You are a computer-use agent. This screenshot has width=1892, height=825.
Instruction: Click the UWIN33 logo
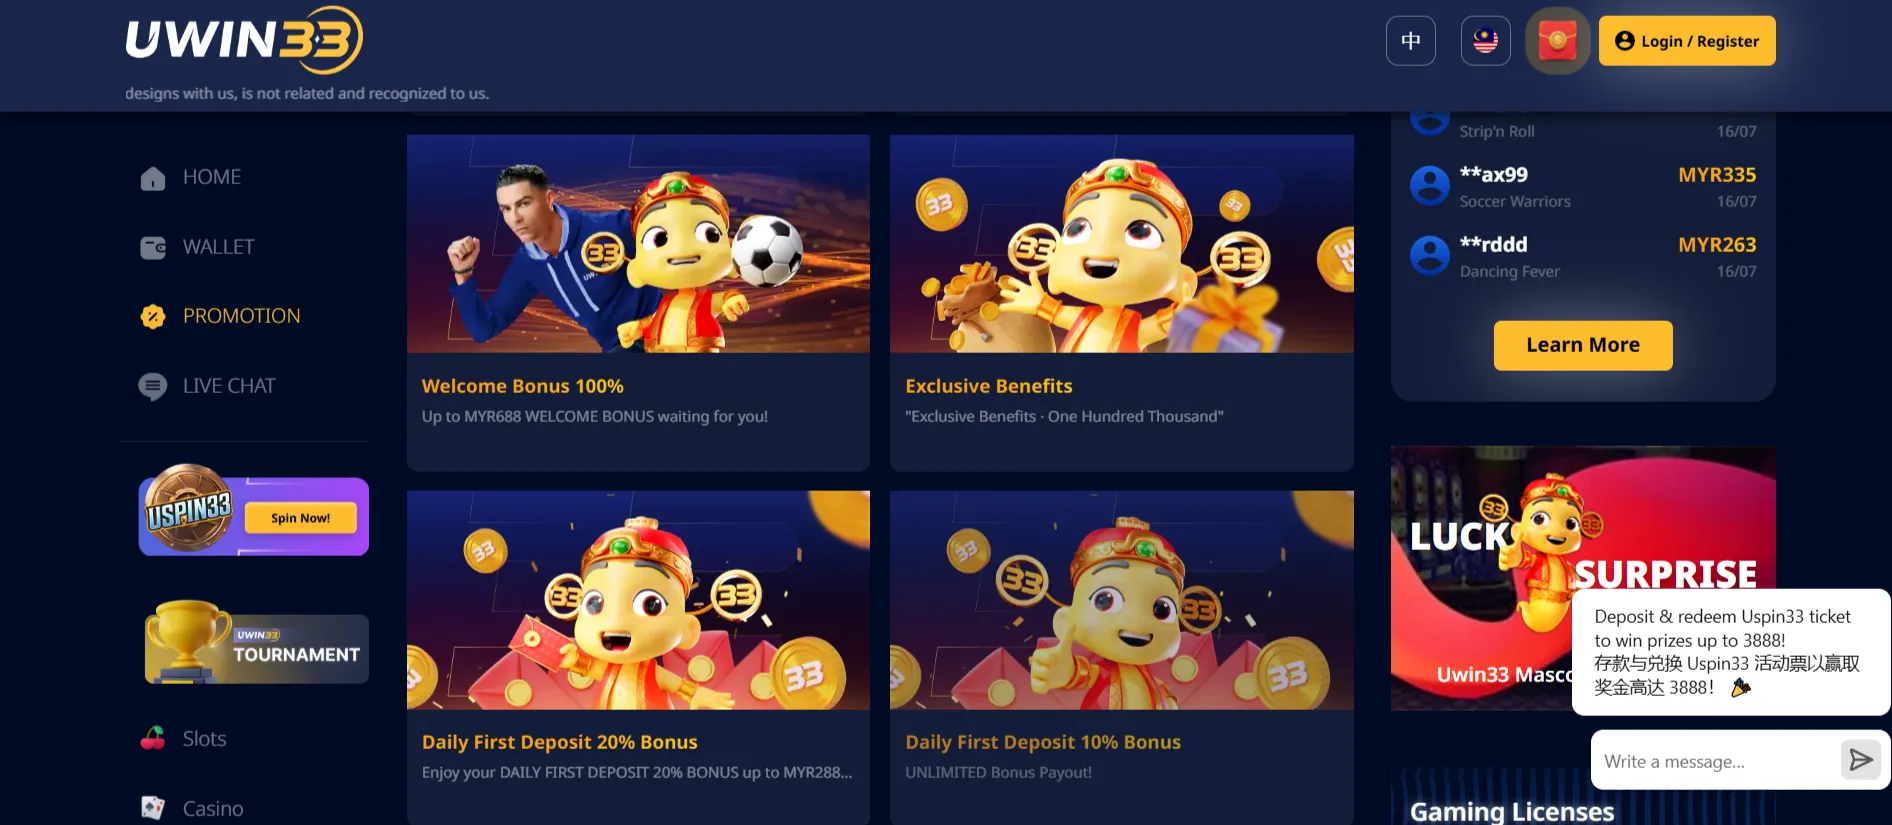pyautogui.click(x=244, y=40)
